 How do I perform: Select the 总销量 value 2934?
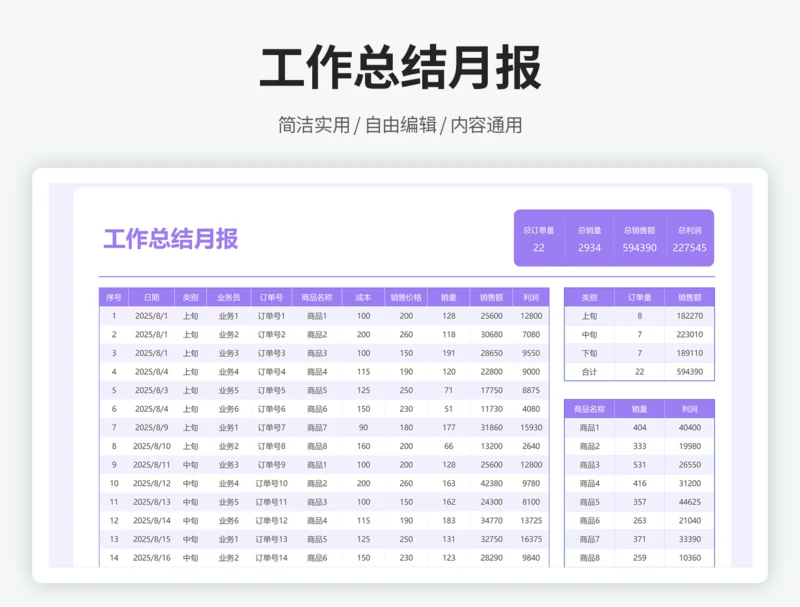590,248
